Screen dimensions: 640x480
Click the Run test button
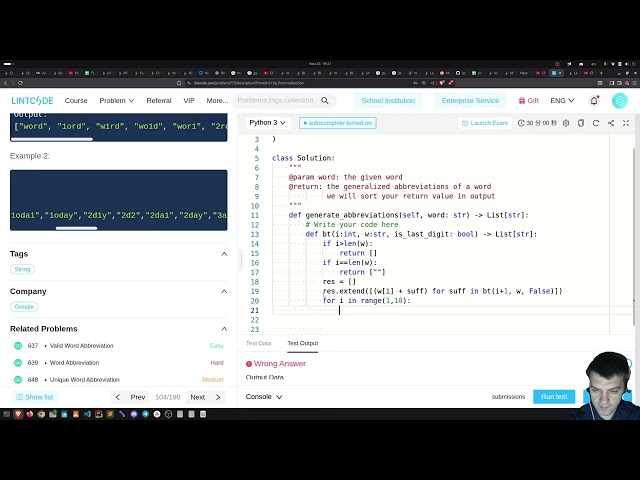point(554,396)
